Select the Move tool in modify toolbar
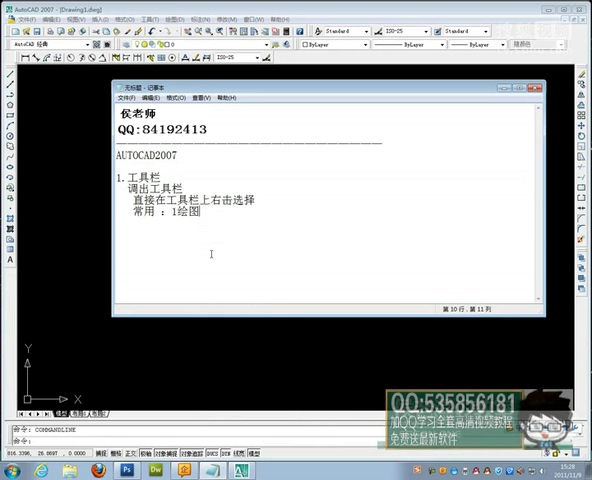Viewport: 592px width, 480px height. point(581,125)
